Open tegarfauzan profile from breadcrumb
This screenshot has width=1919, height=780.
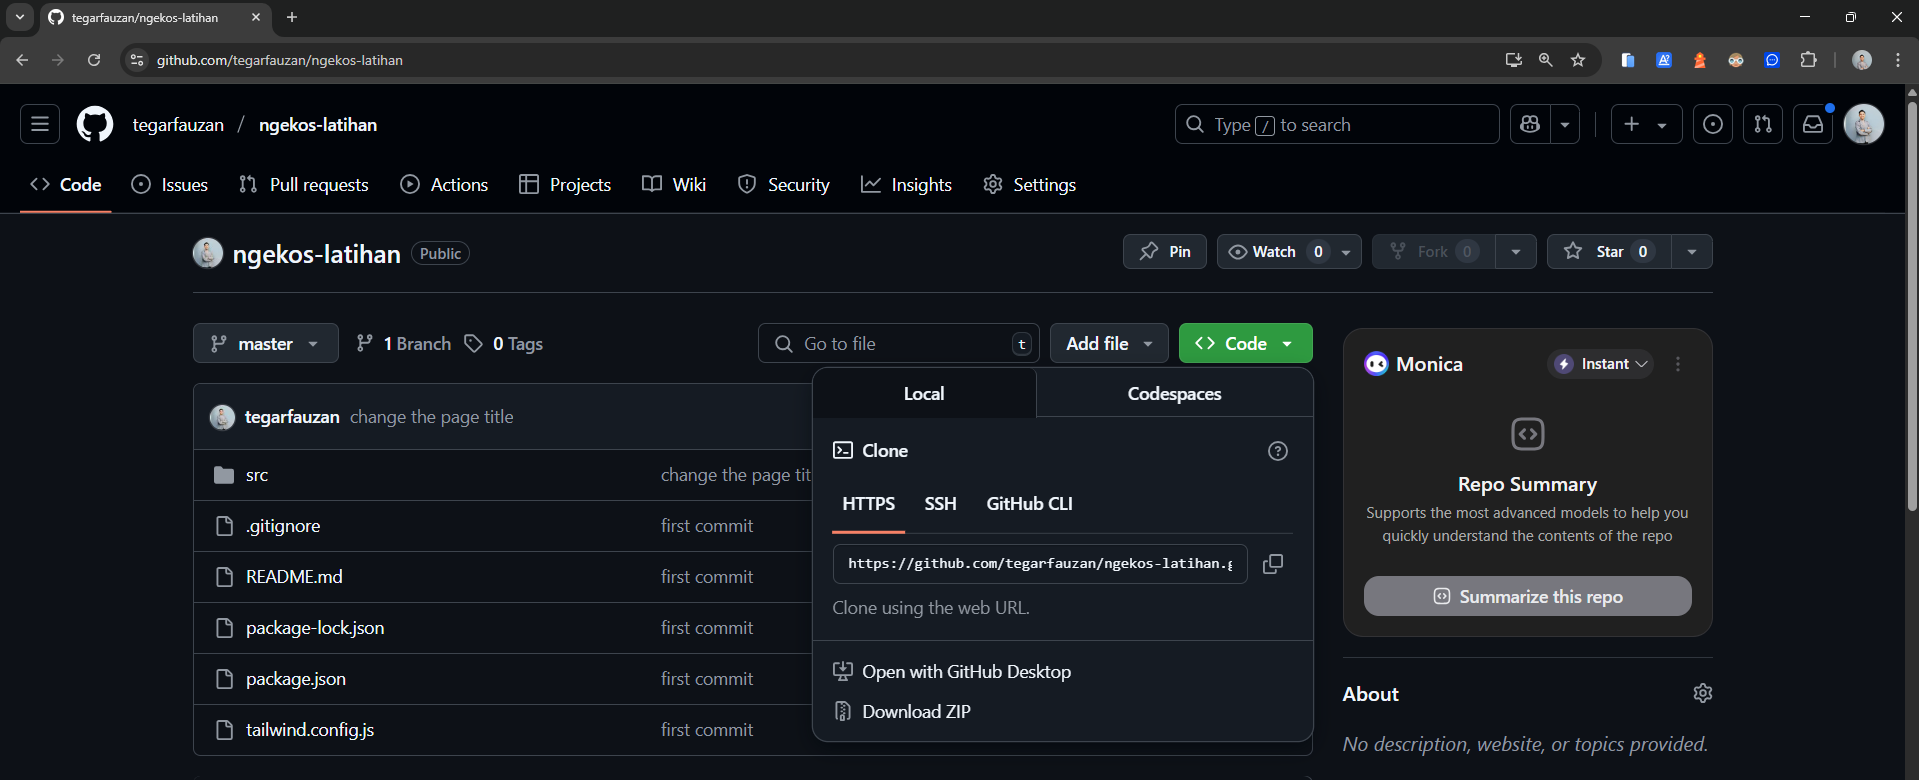coord(178,125)
